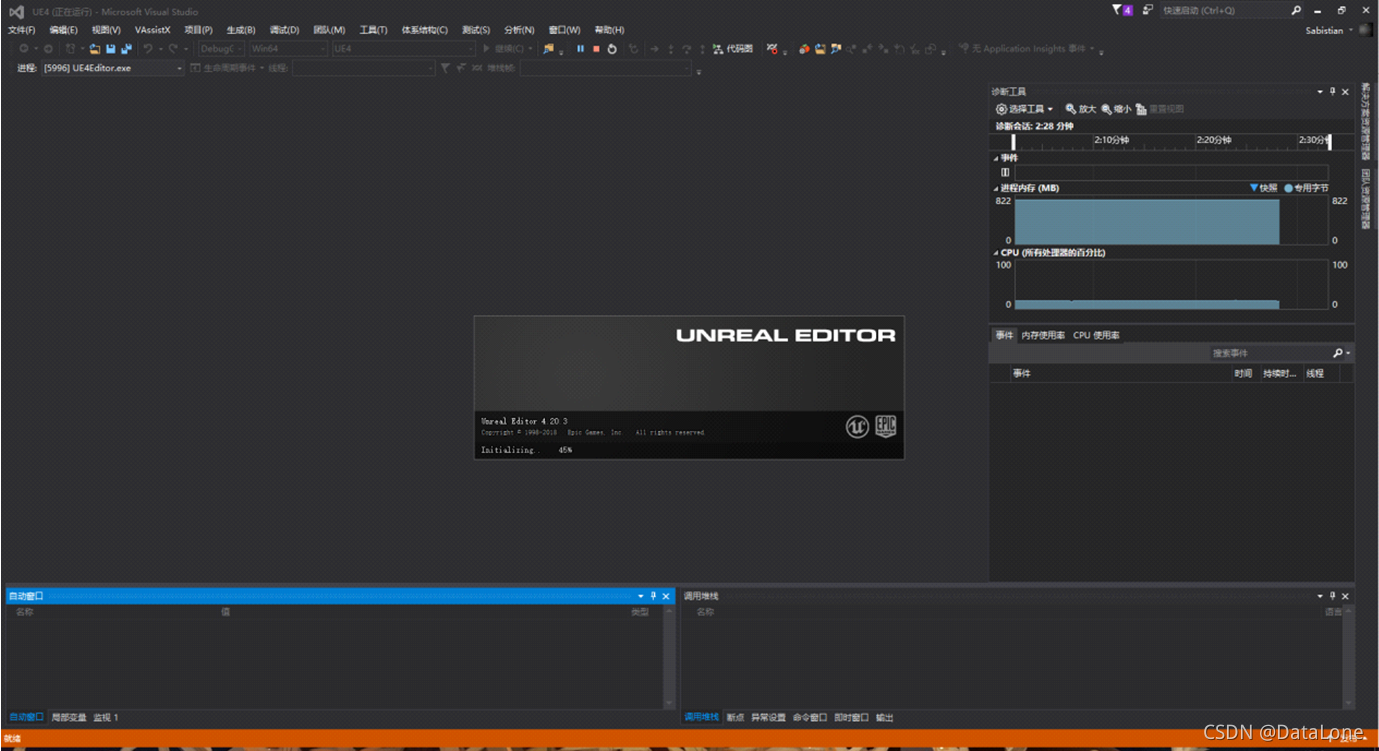Image resolution: width=1379 pixels, height=751 pixels.
Task: Click the 搜索事件 search events field
Action: [x=1268, y=353]
